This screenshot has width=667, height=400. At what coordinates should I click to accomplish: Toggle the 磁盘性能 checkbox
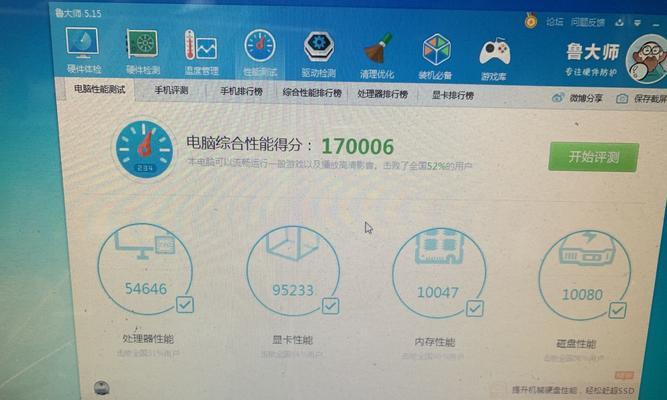[x=617, y=310]
